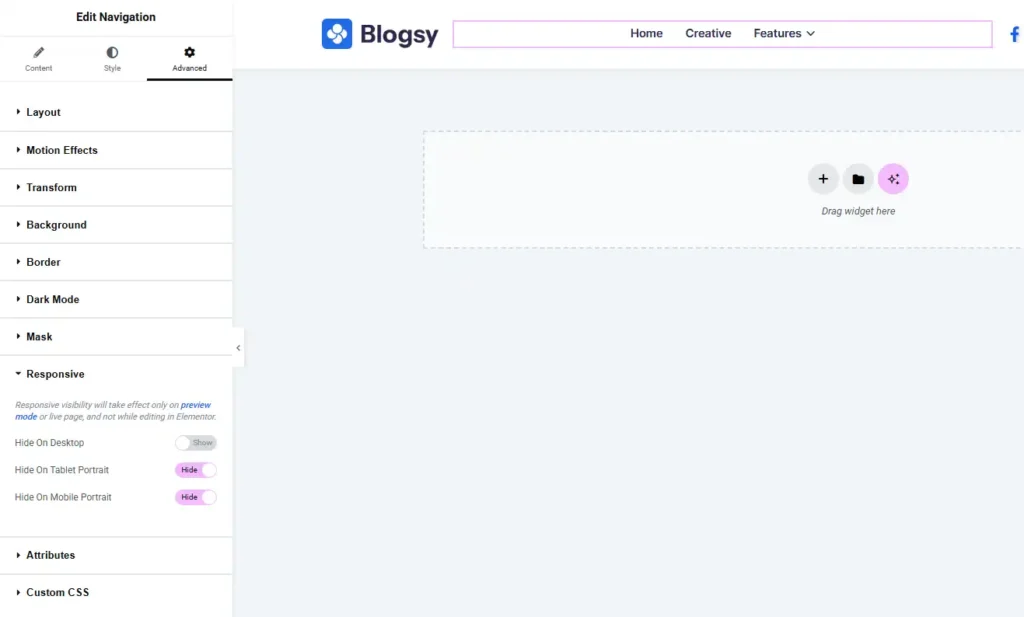Screen dimensions: 1024x617
Task: Switch to the Content tab
Action: (x=39, y=59)
